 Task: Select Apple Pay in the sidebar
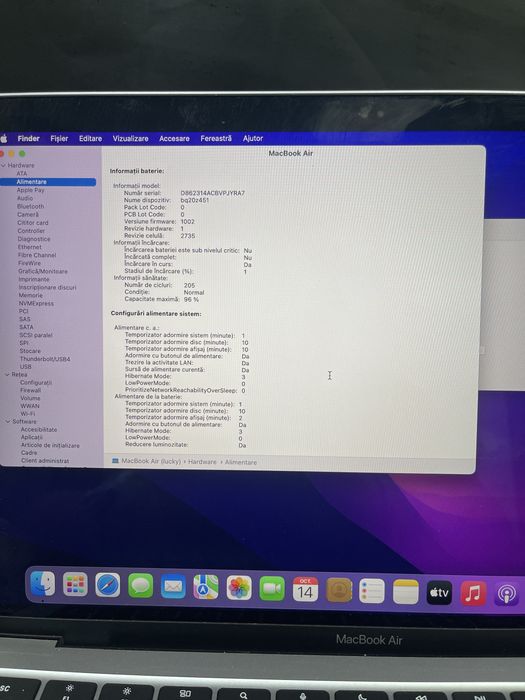pyautogui.click(x=30, y=190)
